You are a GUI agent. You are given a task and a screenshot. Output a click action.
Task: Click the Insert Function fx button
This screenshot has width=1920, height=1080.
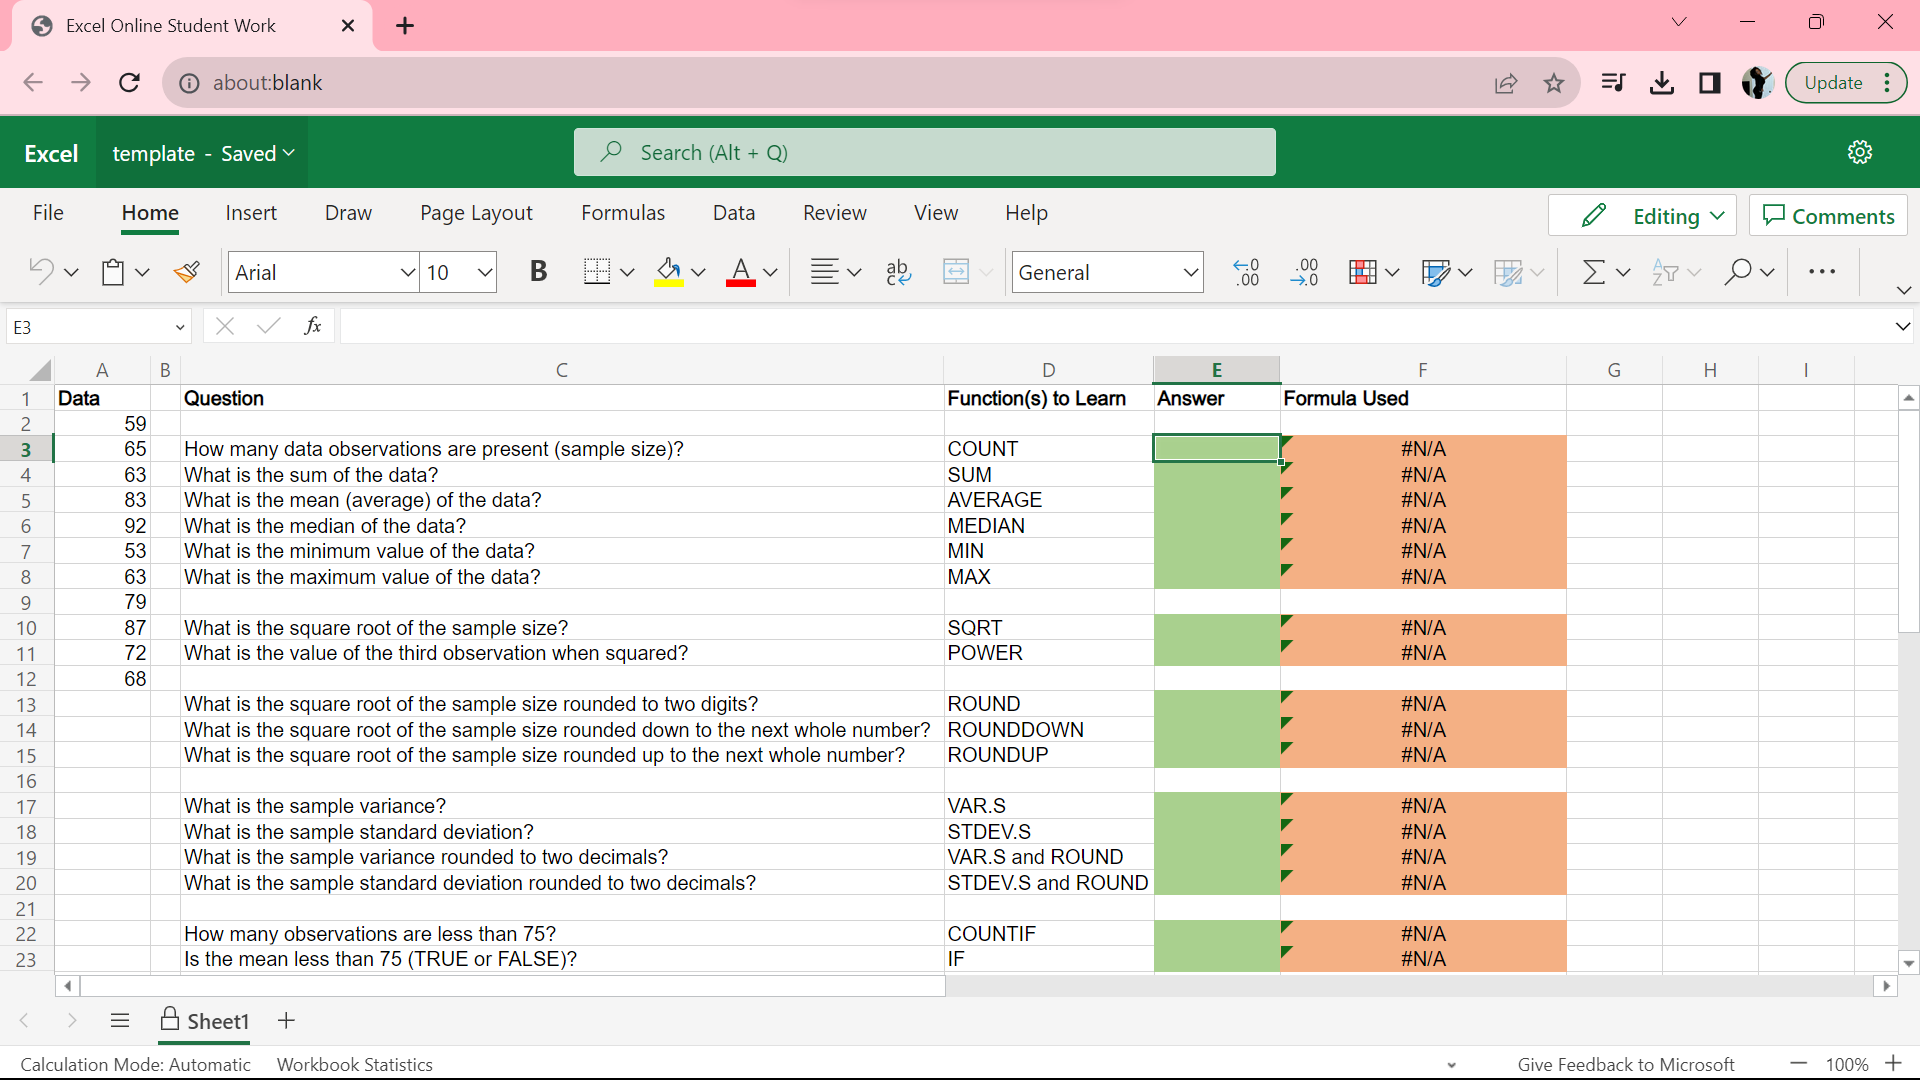(x=312, y=326)
